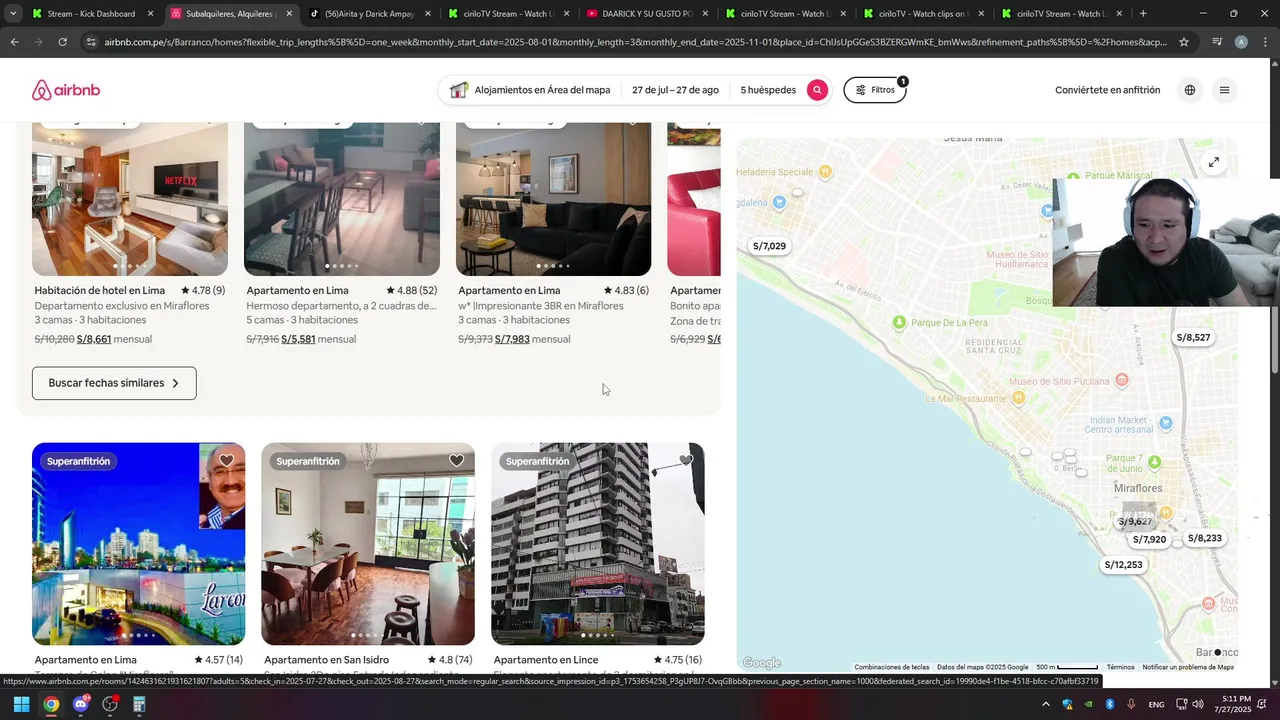Close the Subalquileres, Alquileres Airbnb tab
The width and height of the screenshot is (1280, 720).
(289, 14)
